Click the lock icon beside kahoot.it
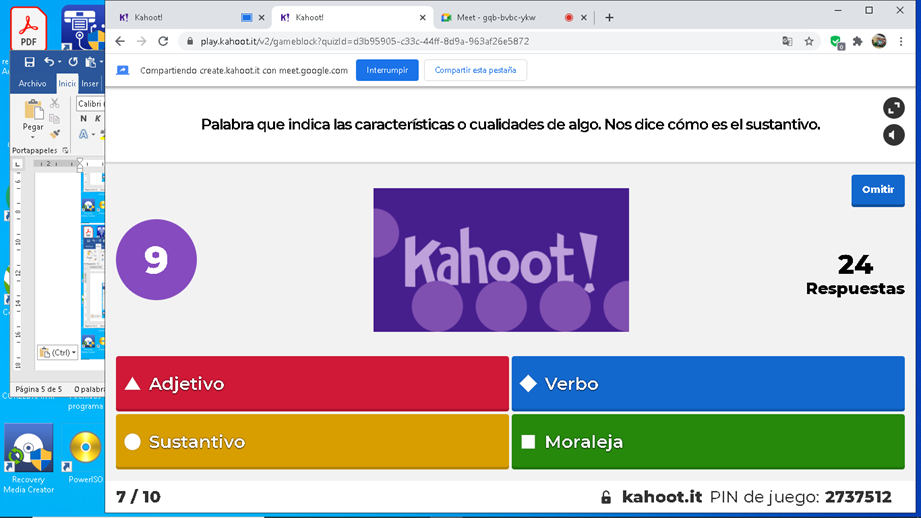This screenshot has height=518, width=921. pos(606,497)
